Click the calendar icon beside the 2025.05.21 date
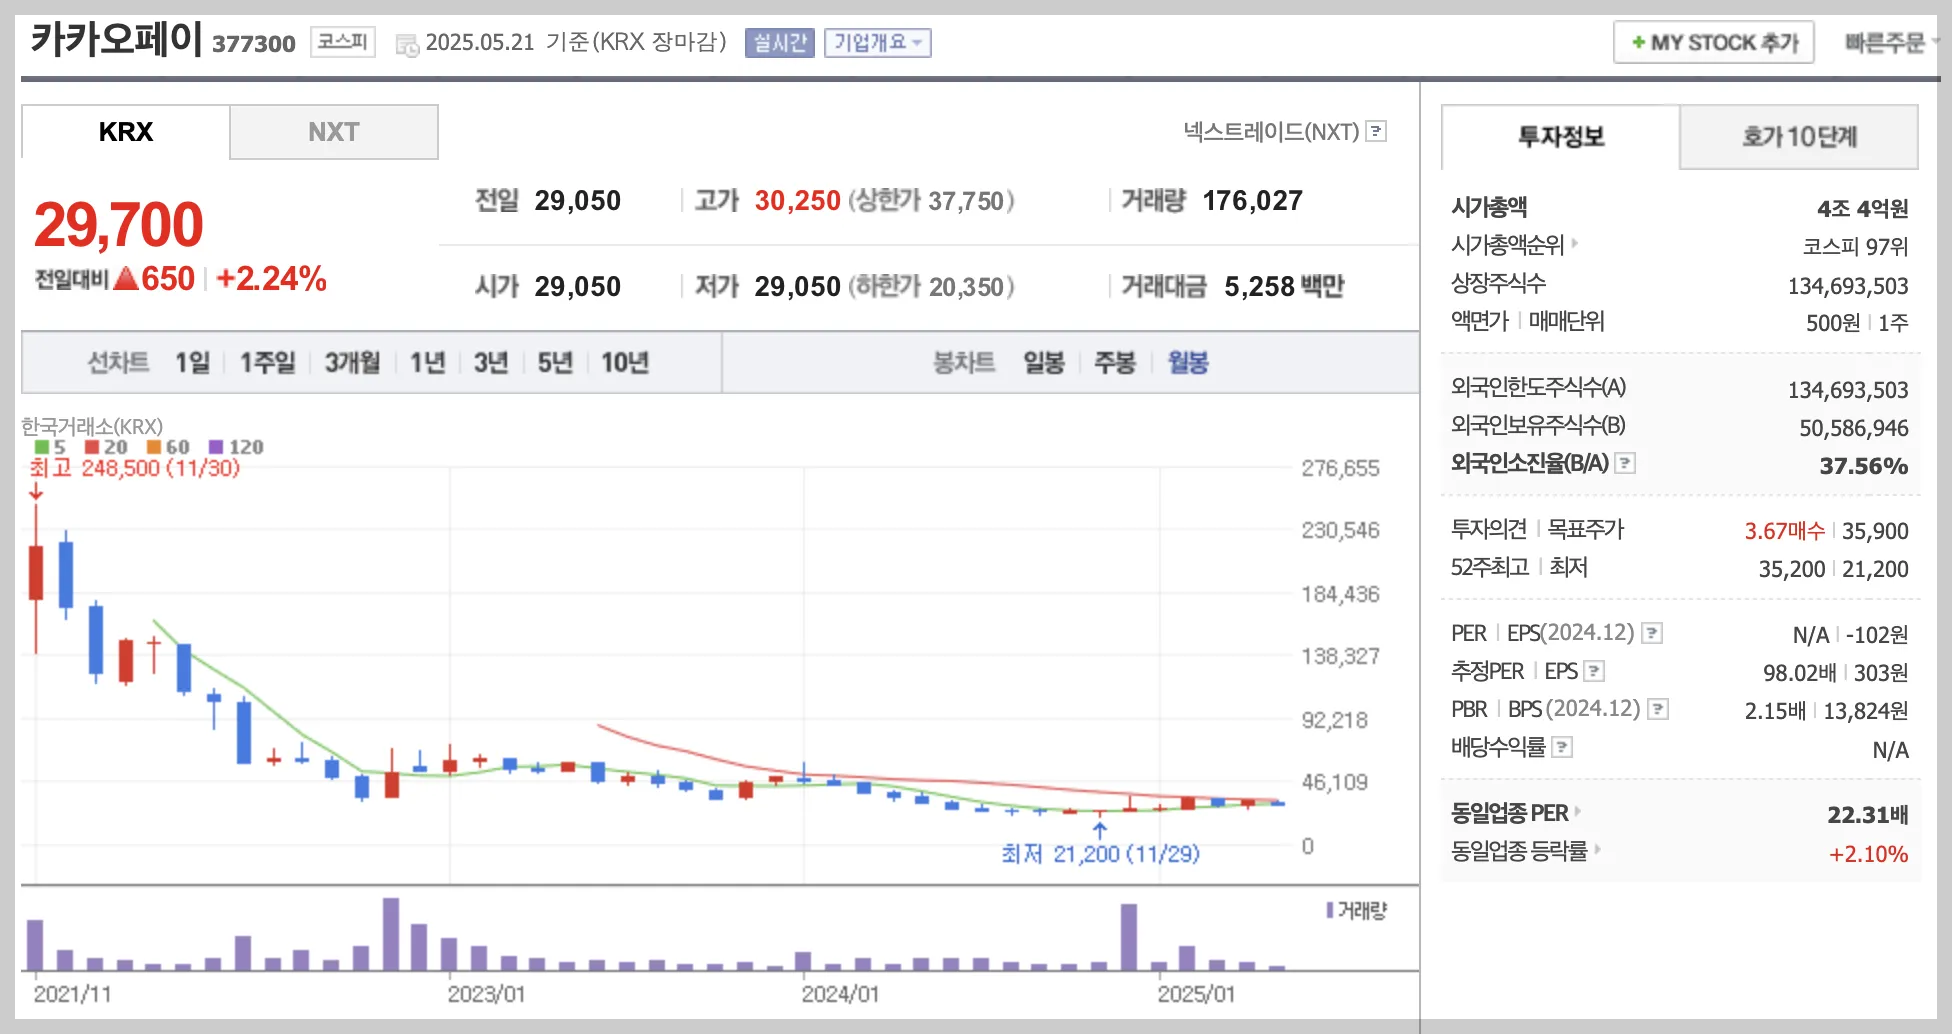The image size is (1952, 1034). pyautogui.click(x=407, y=45)
